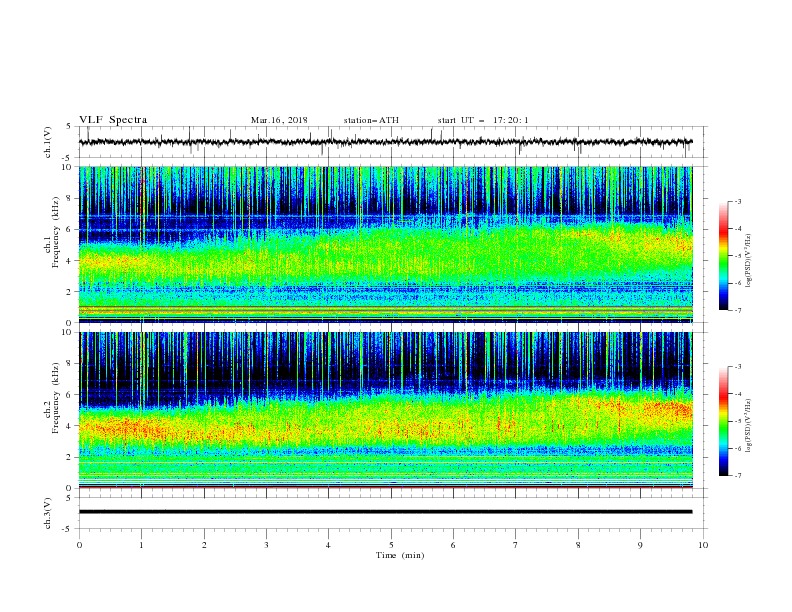
Task: Click the "-7" label on ch.2 colorbar
Action: pyautogui.click(x=737, y=476)
